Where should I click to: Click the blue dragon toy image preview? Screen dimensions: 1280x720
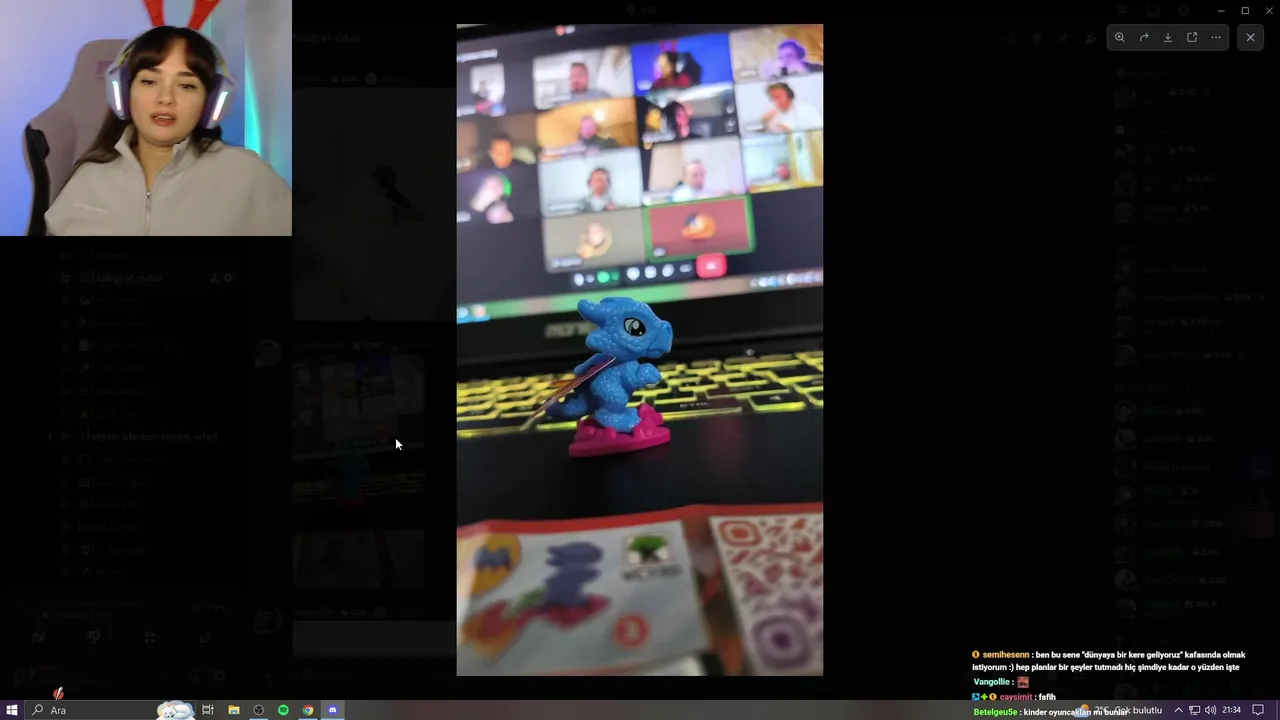tap(640, 350)
